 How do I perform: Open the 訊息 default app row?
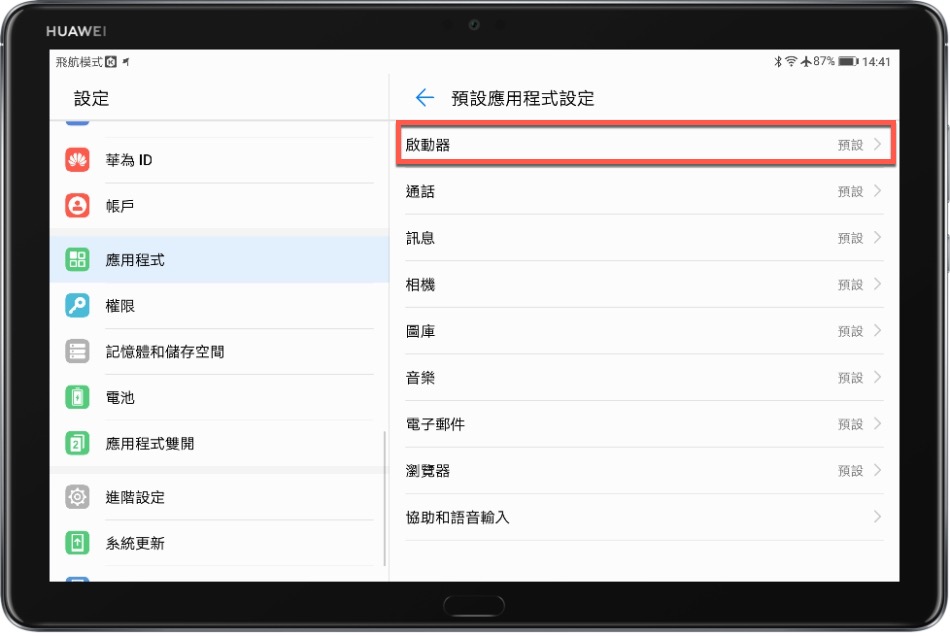(645, 238)
